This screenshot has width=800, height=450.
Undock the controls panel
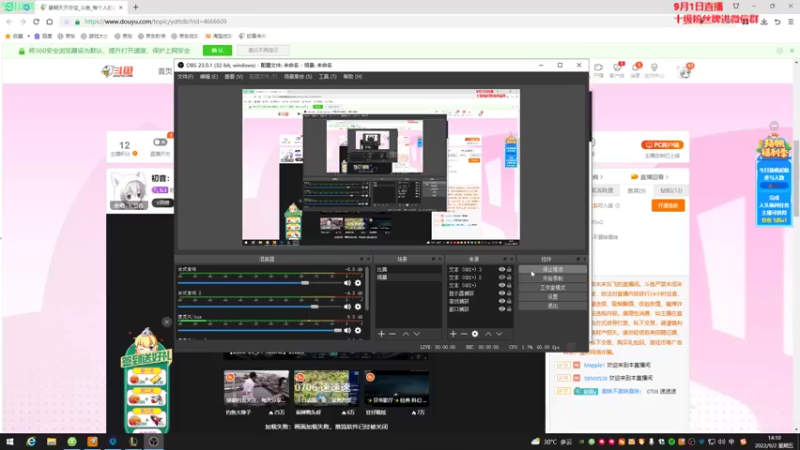[x=578, y=259]
